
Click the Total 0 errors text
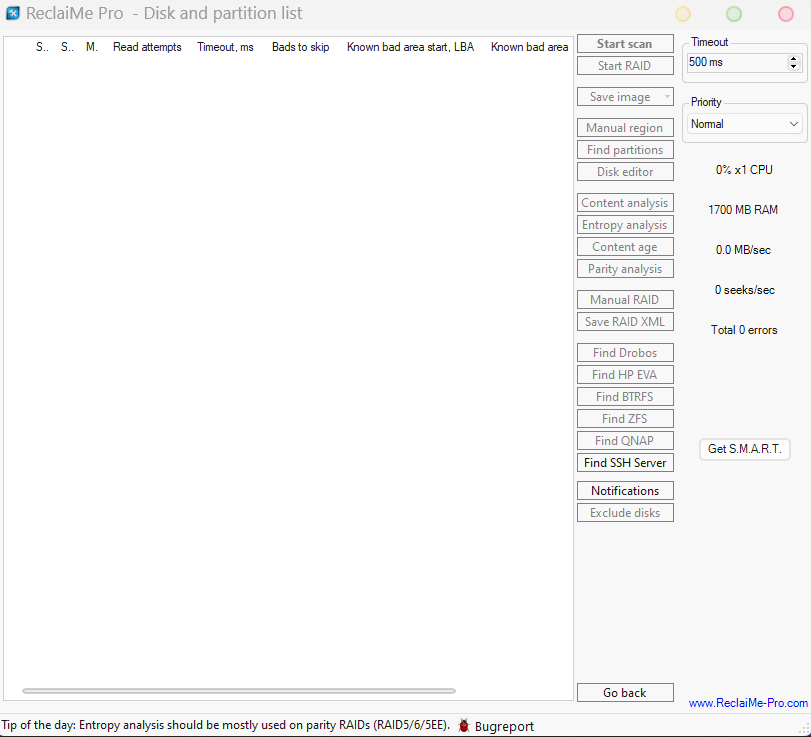click(x=744, y=330)
